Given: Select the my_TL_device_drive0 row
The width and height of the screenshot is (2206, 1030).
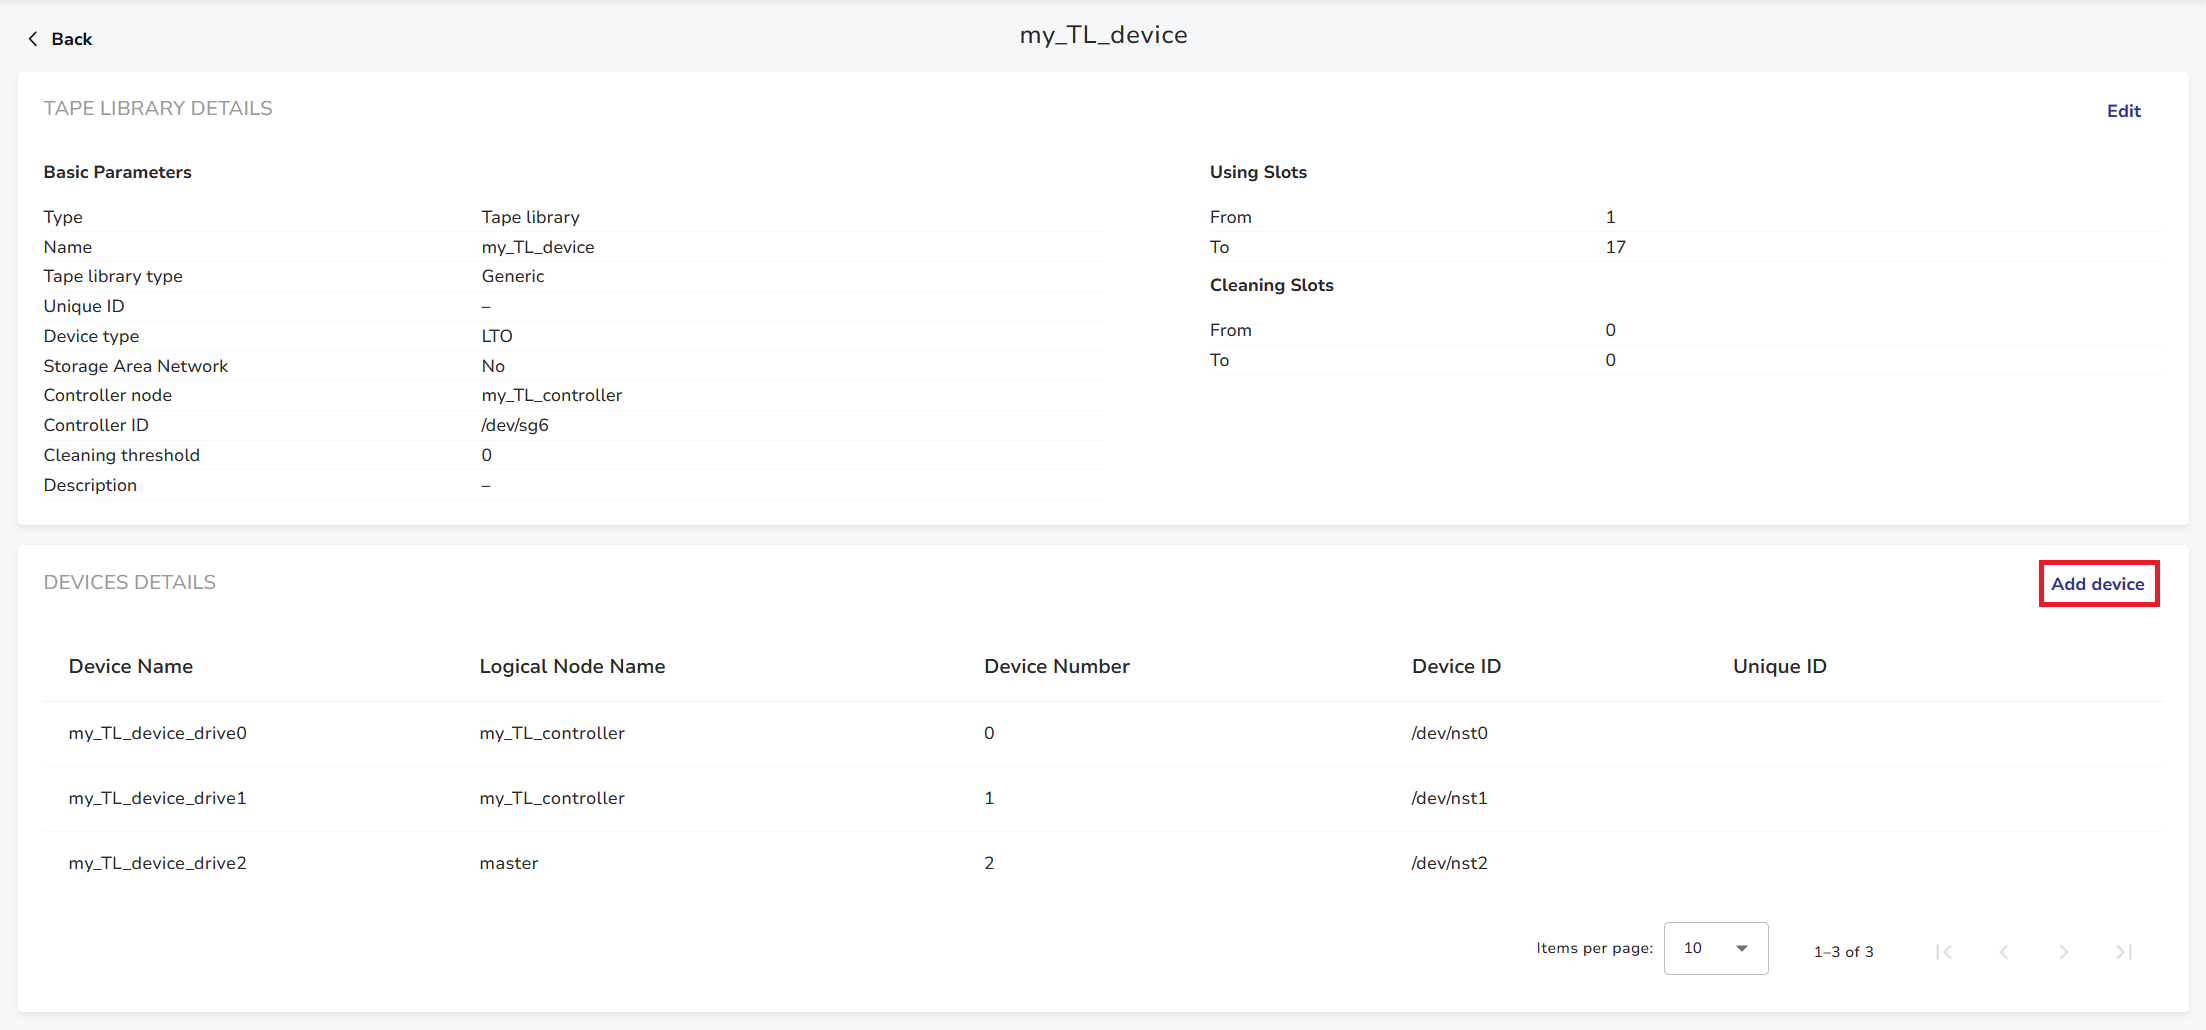Looking at the screenshot, I should click(x=158, y=733).
